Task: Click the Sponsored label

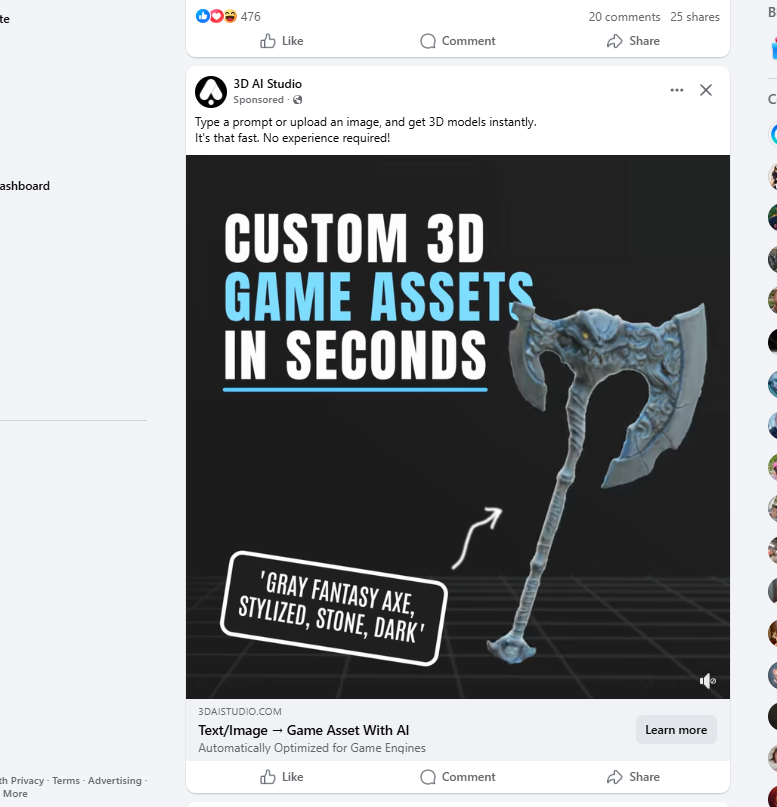Action: pos(258,100)
